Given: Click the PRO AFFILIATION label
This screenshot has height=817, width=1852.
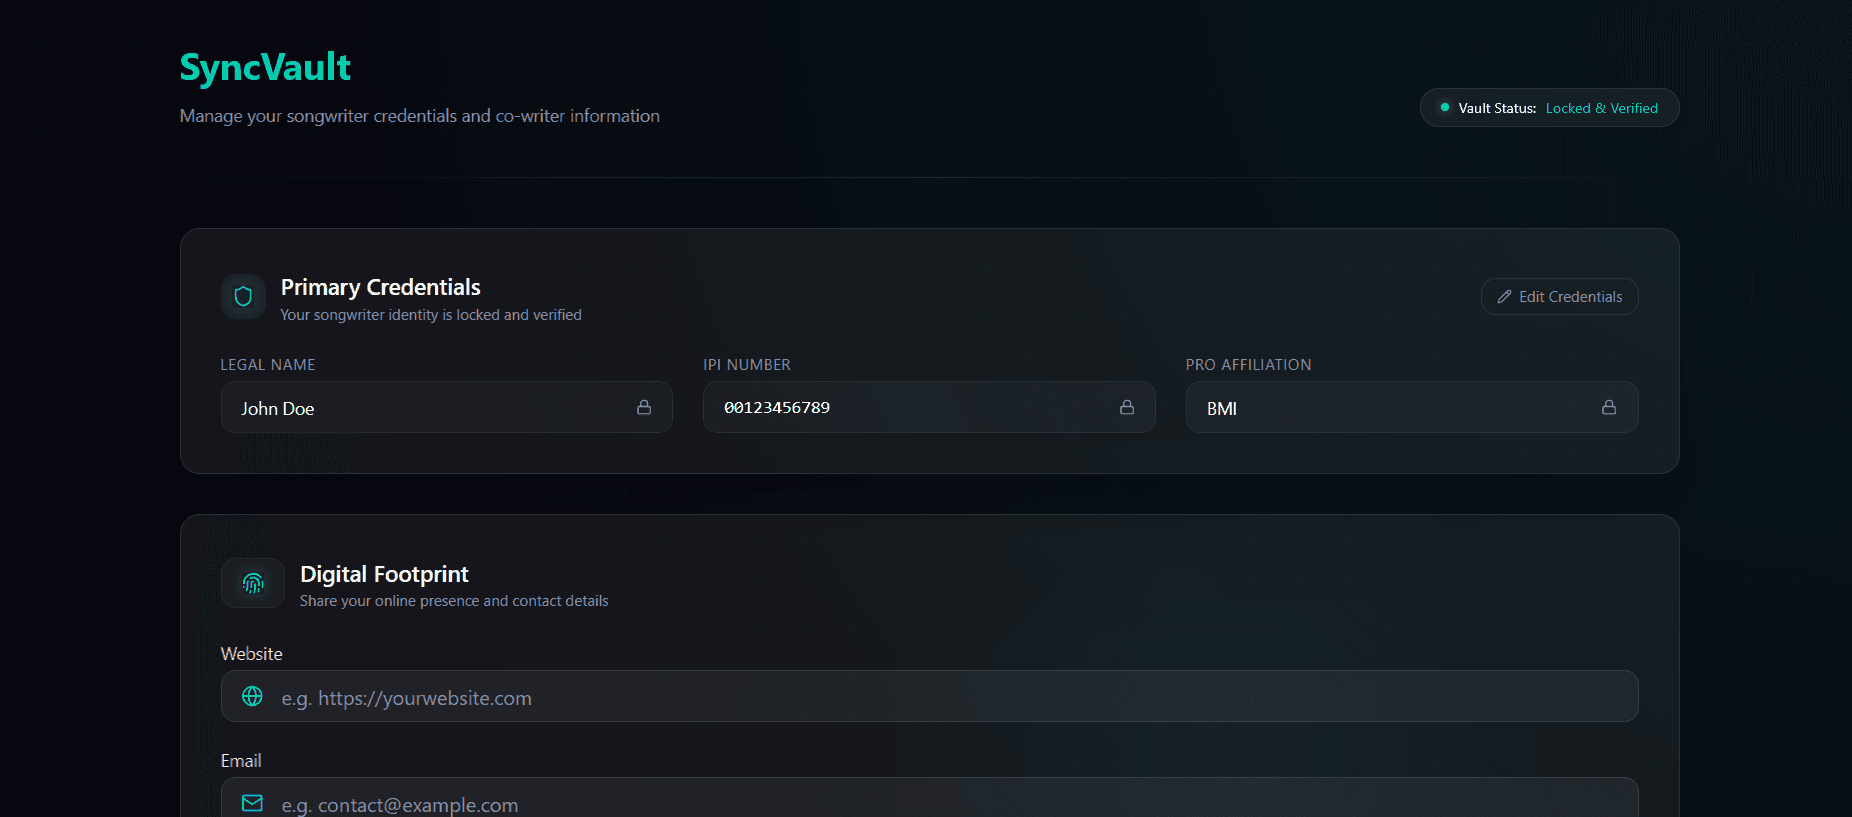Looking at the screenshot, I should click(1249, 365).
